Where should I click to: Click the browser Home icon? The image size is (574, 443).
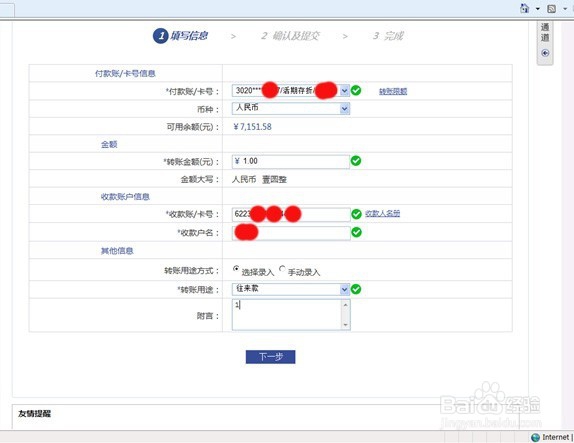click(x=525, y=8)
